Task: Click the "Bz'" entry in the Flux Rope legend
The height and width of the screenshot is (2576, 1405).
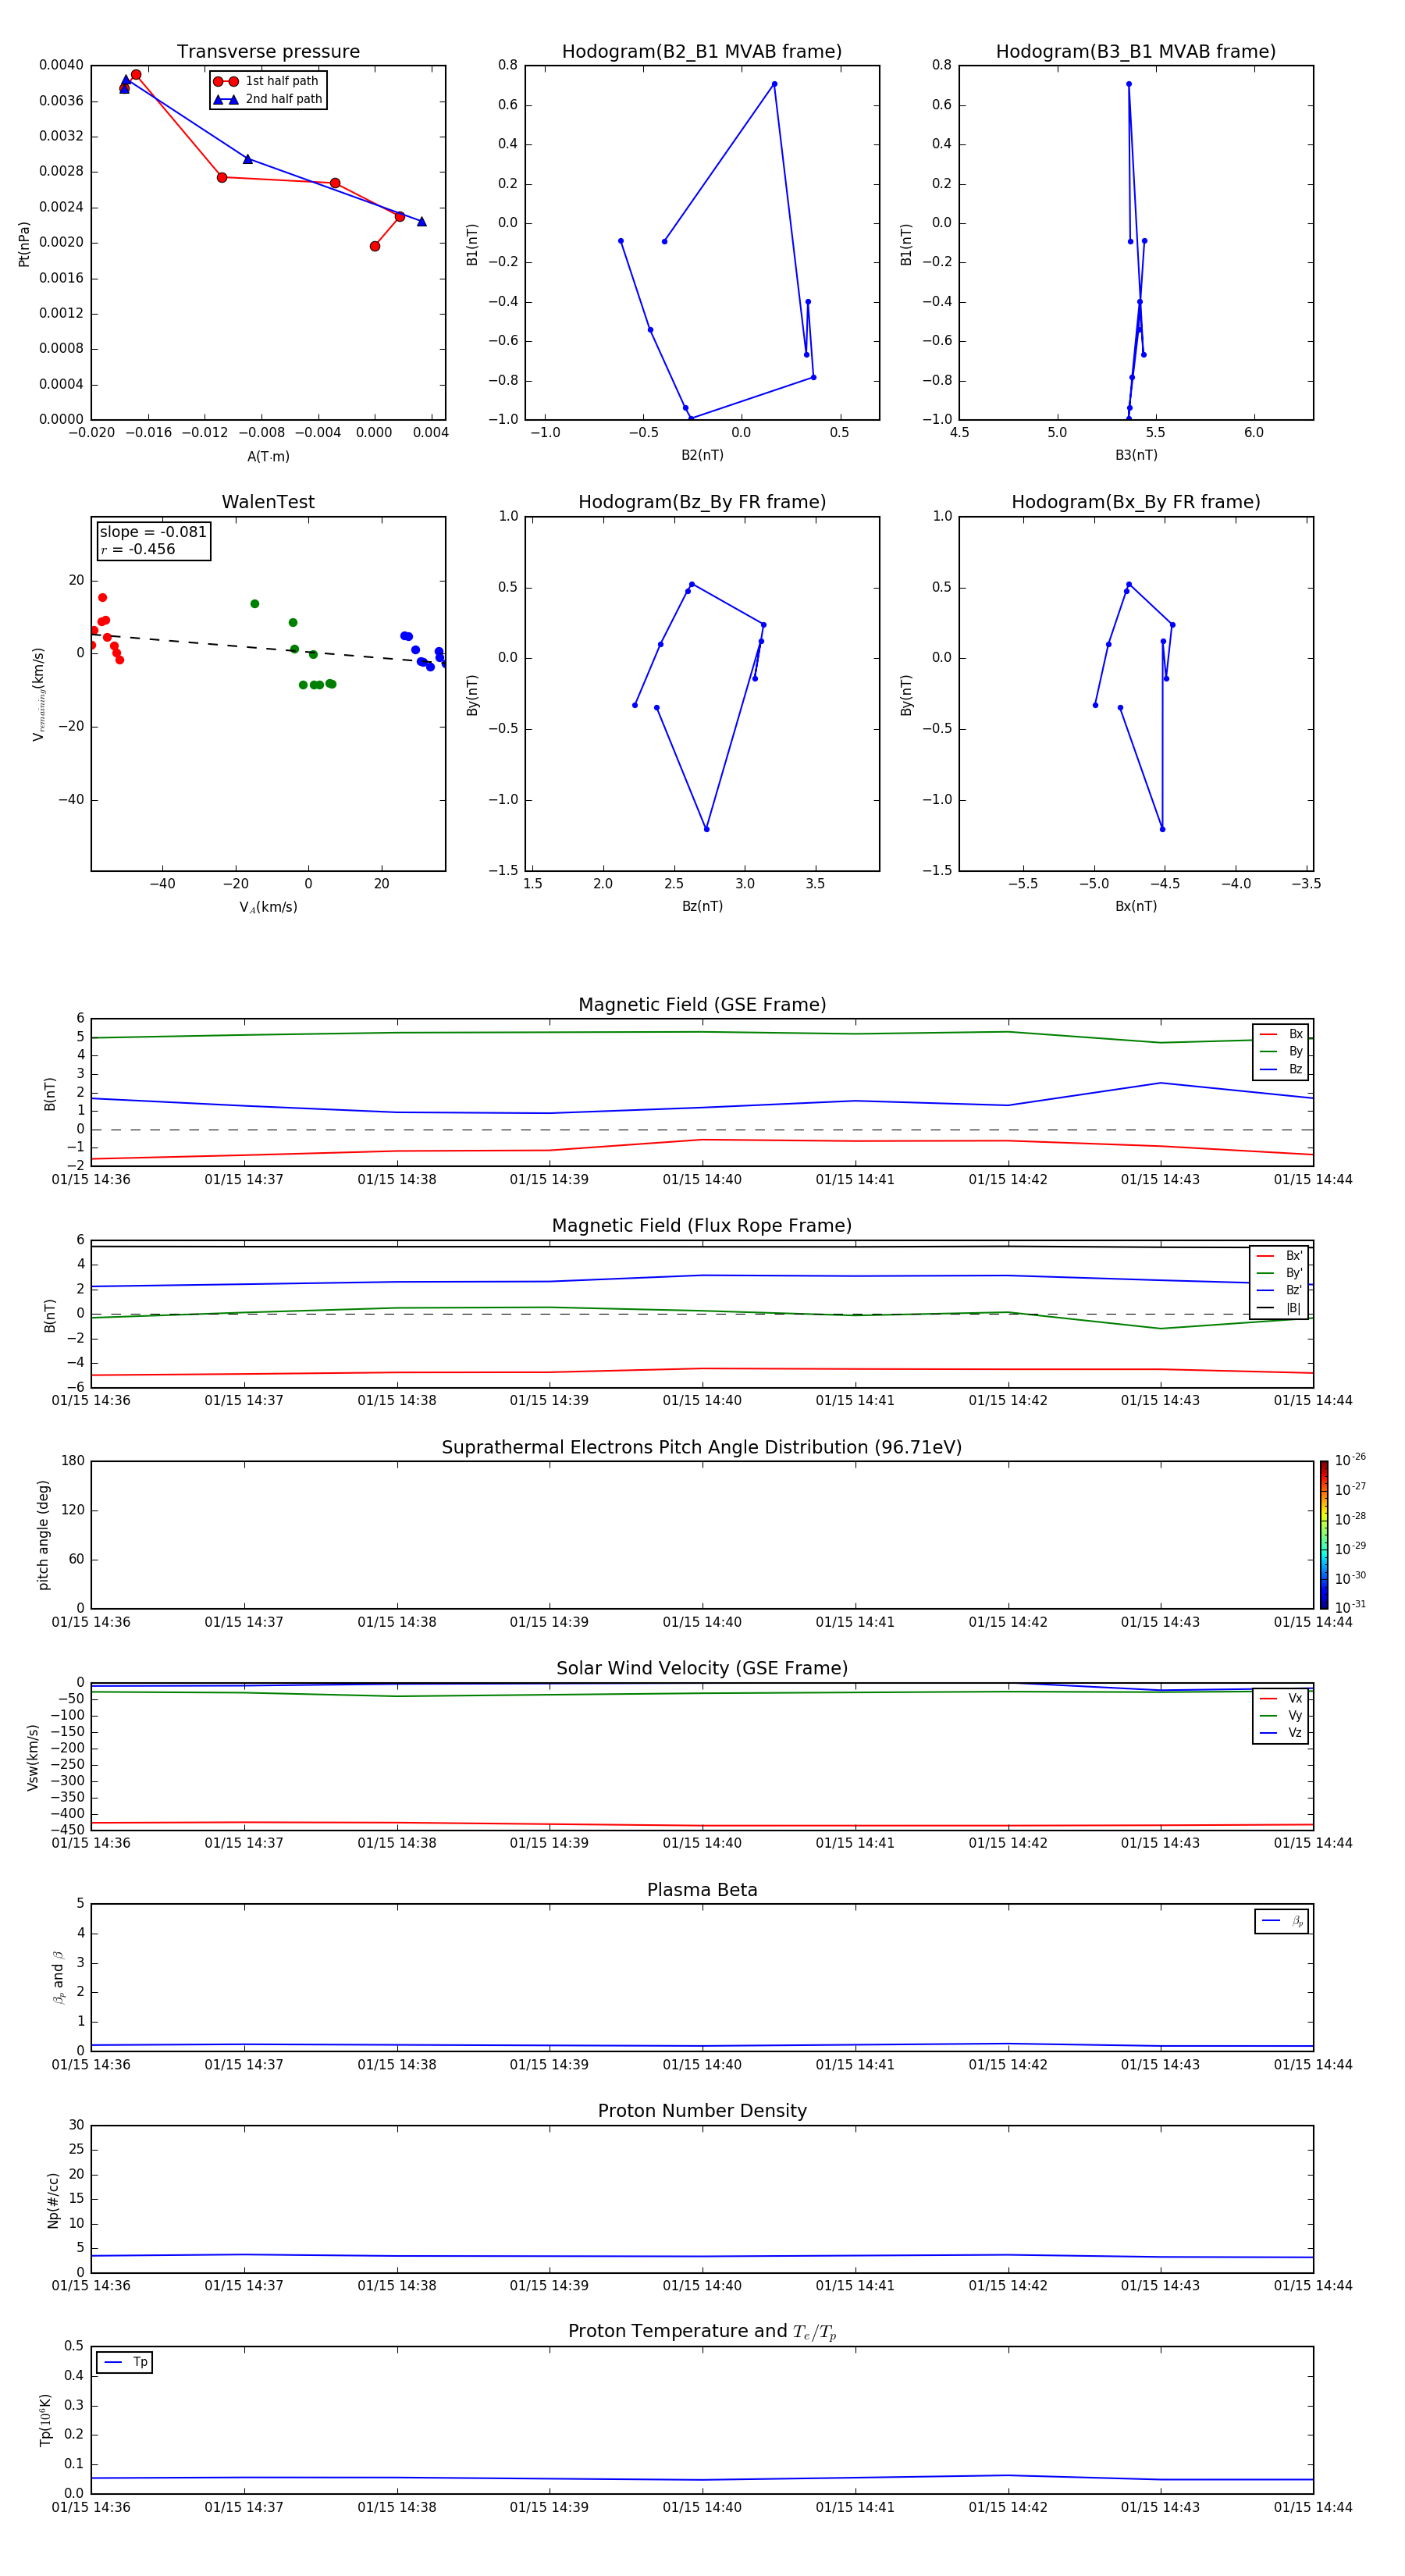Action: [x=1280, y=1291]
